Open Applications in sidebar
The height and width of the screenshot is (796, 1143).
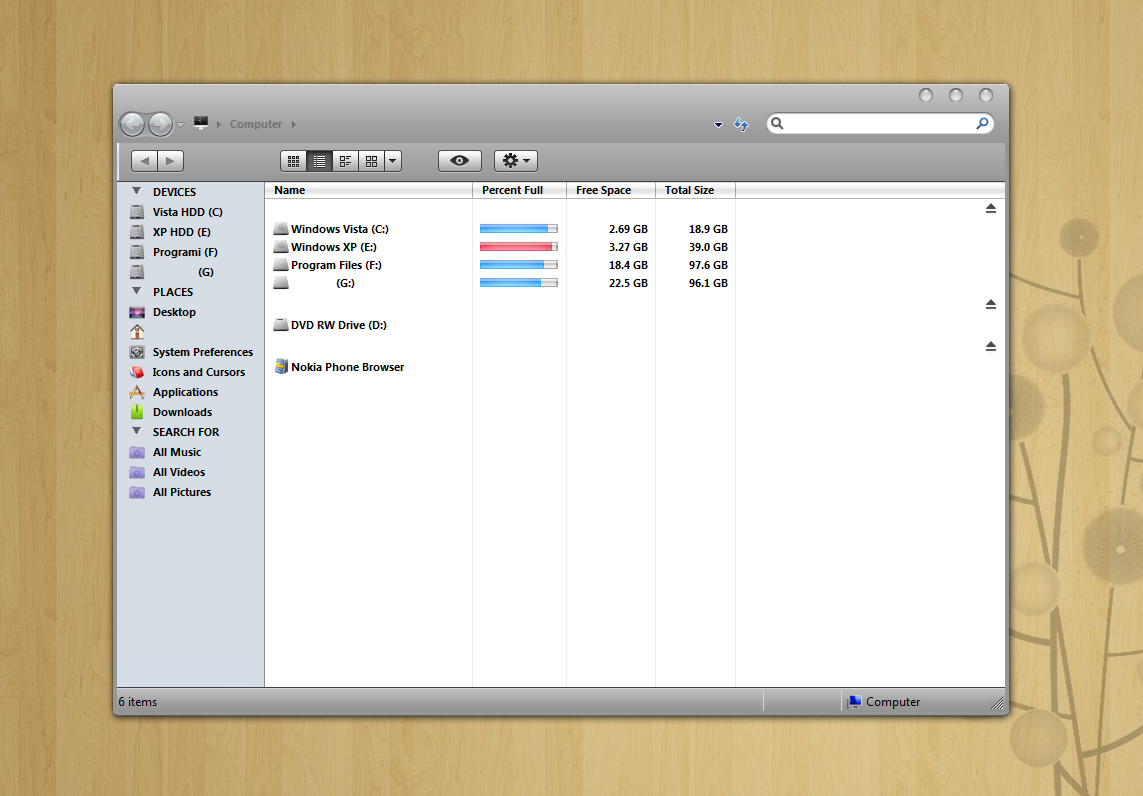[185, 392]
